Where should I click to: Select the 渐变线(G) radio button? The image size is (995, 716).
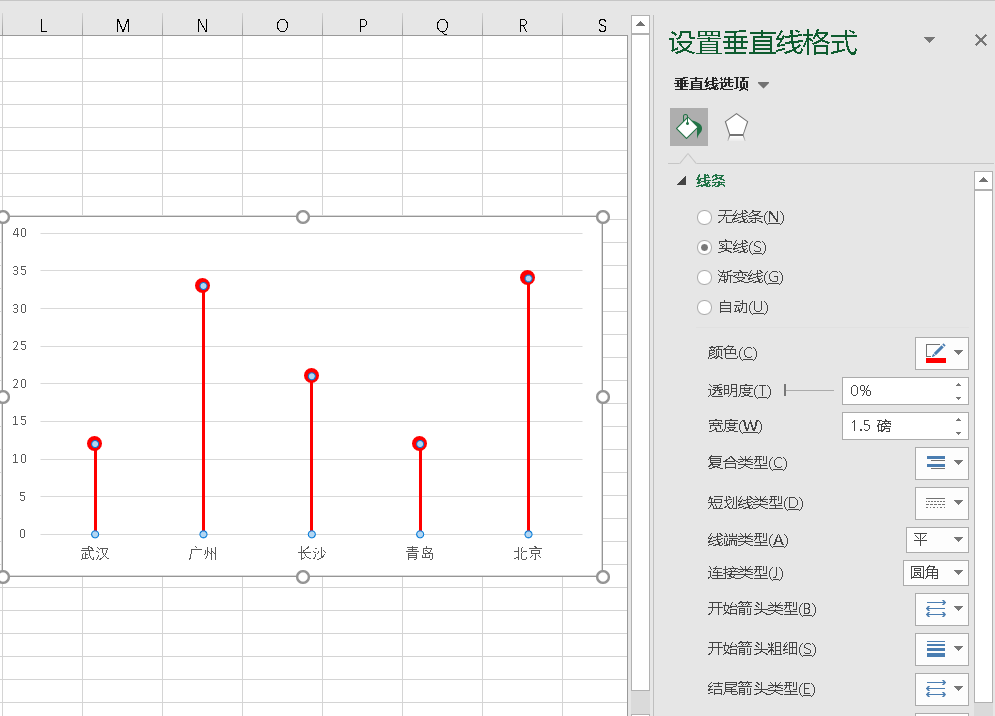click(704, 277)
